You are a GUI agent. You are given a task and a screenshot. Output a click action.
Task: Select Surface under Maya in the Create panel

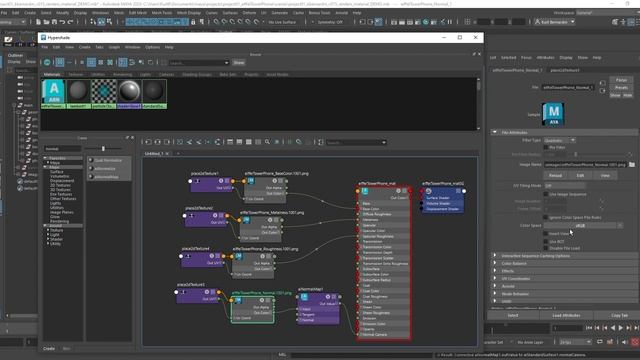pos(57,172)
